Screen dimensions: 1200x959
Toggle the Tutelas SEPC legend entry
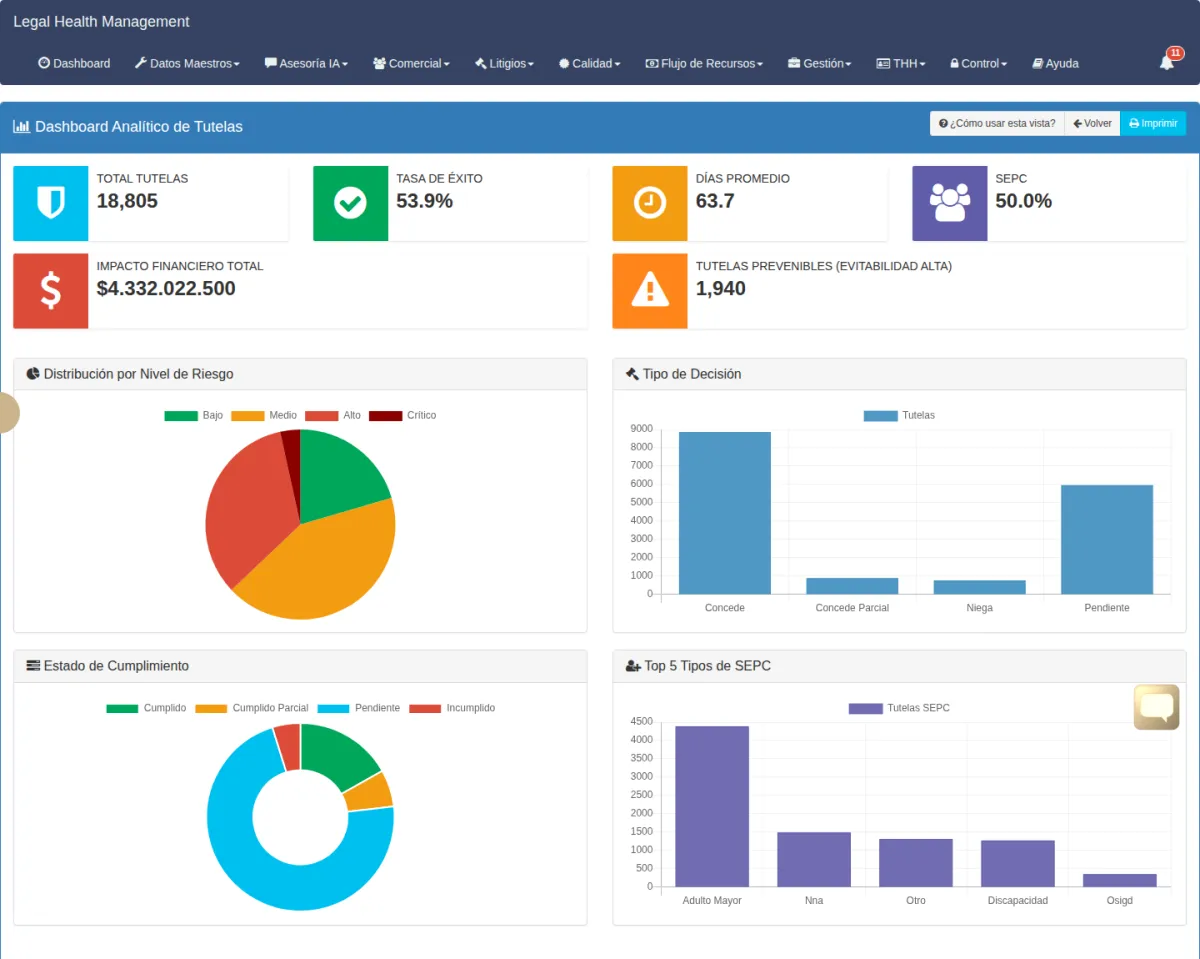coord(899,708)
